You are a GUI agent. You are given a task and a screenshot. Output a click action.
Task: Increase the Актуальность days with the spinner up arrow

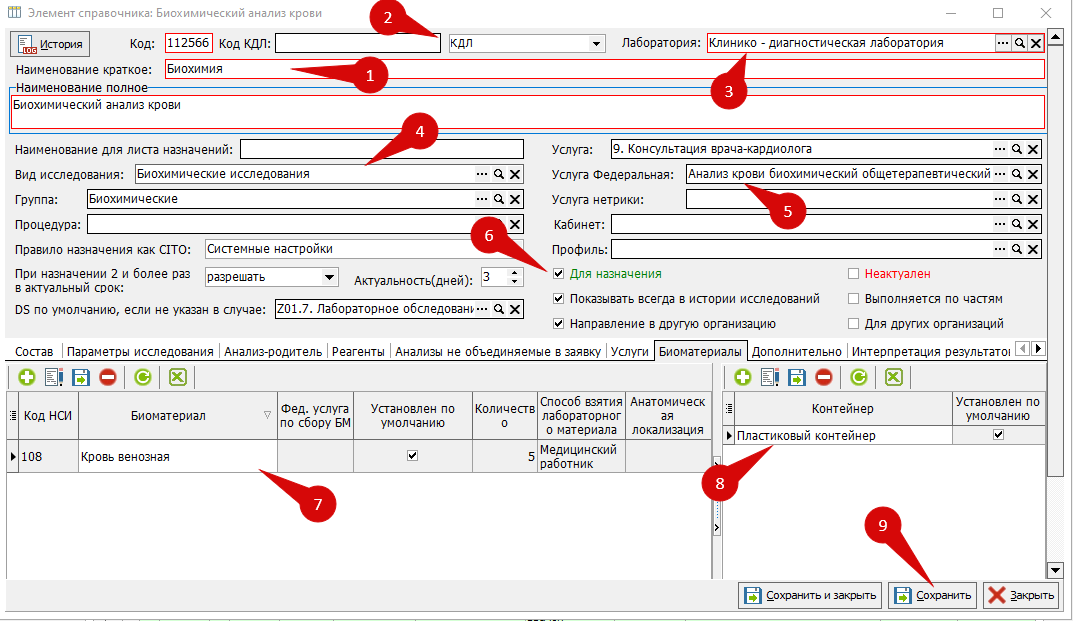(x=515, y=273)
